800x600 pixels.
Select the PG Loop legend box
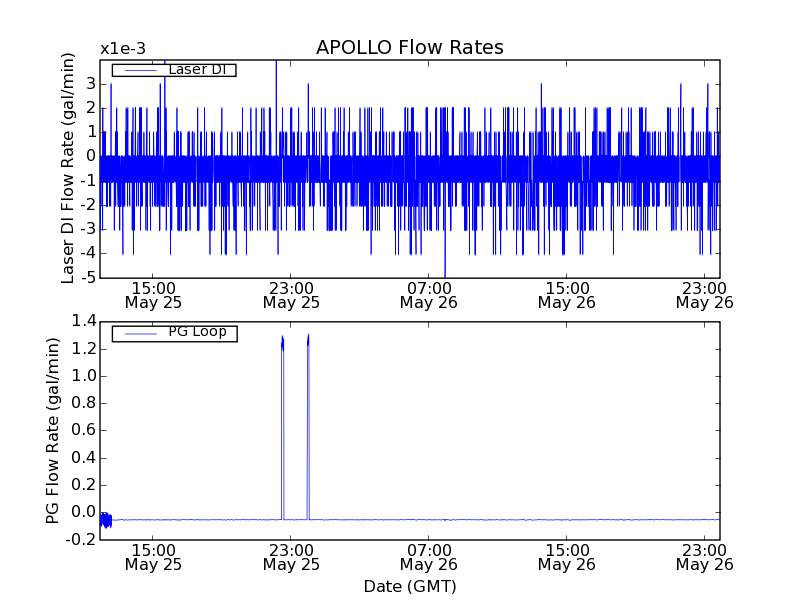[173, 333]
